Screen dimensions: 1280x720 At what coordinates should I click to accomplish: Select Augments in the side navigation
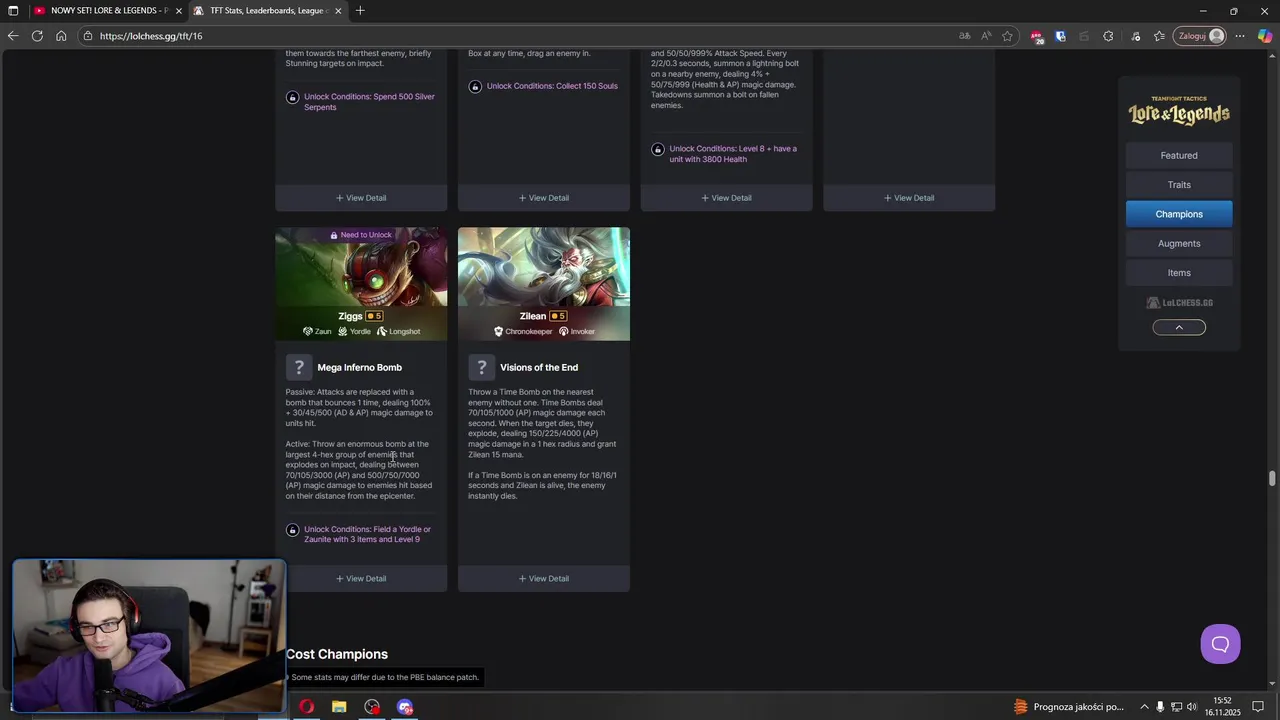pos(1179,243)
